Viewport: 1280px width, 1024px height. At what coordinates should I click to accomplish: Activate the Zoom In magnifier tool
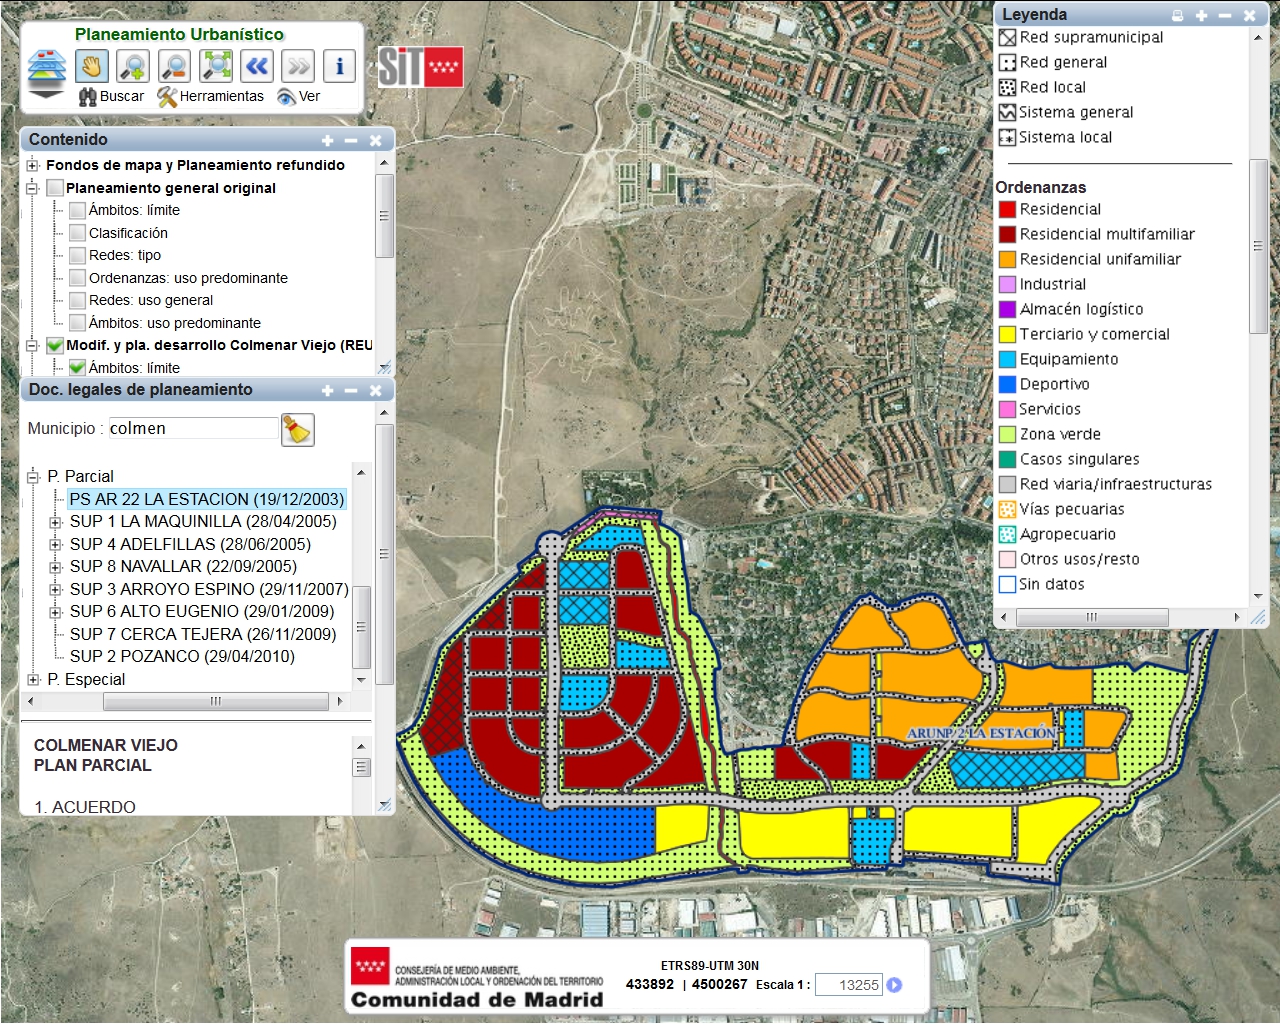coord(133,66)
